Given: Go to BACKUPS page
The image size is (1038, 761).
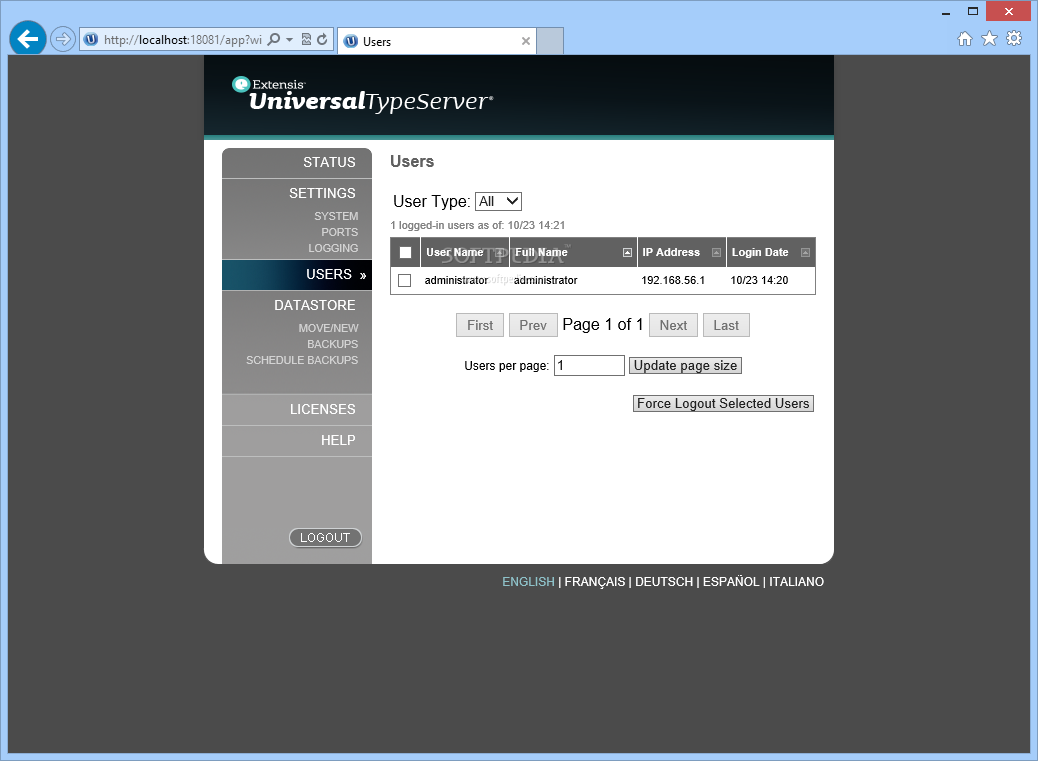Looking at the screenshot, I should coord(332,344).
